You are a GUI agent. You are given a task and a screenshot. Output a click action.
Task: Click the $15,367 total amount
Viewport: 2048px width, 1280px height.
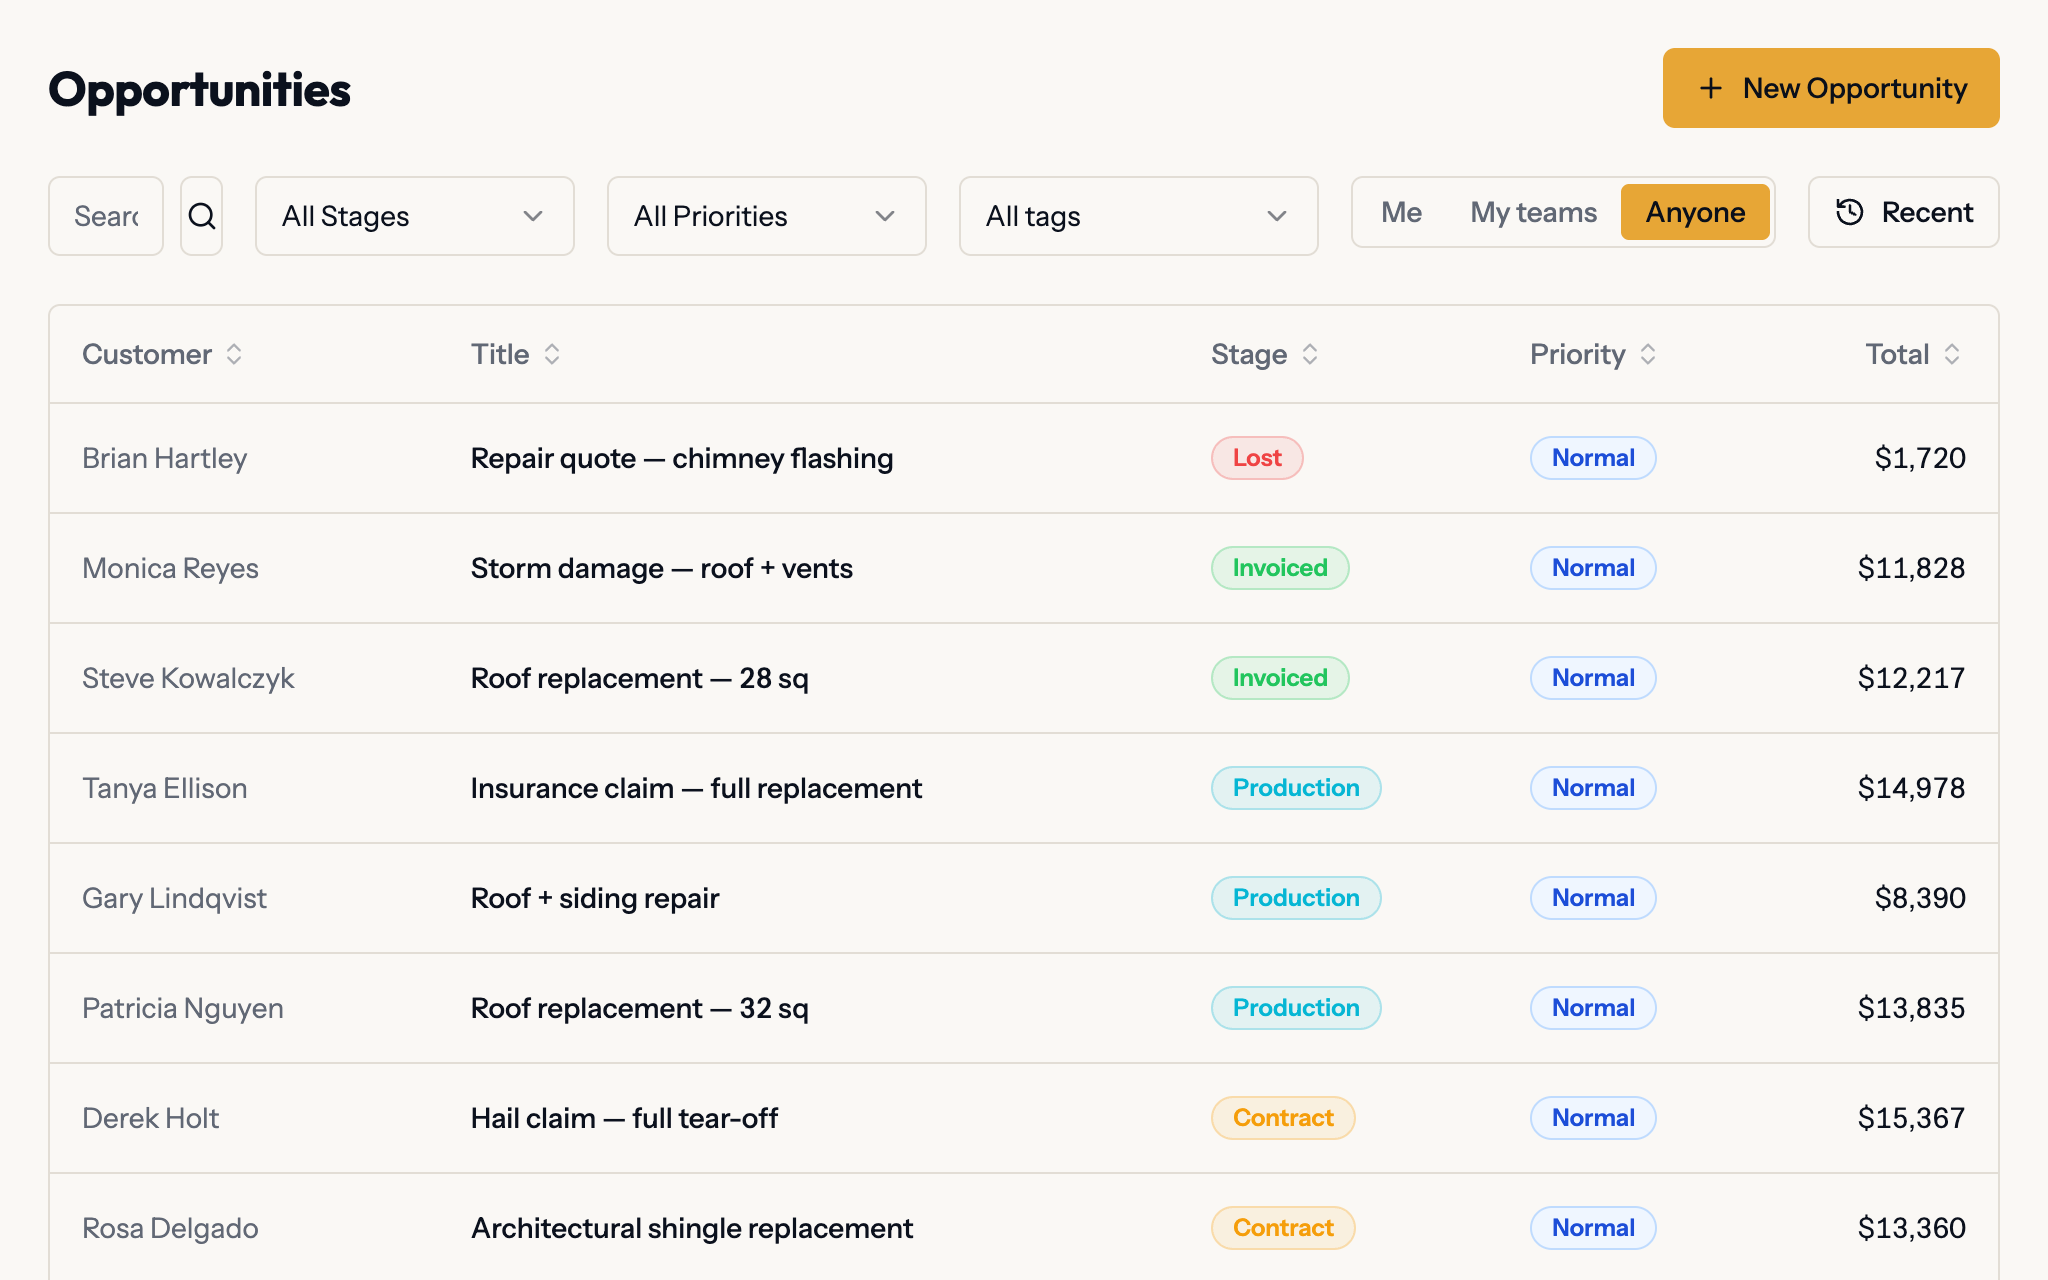click(1911, 1118)
